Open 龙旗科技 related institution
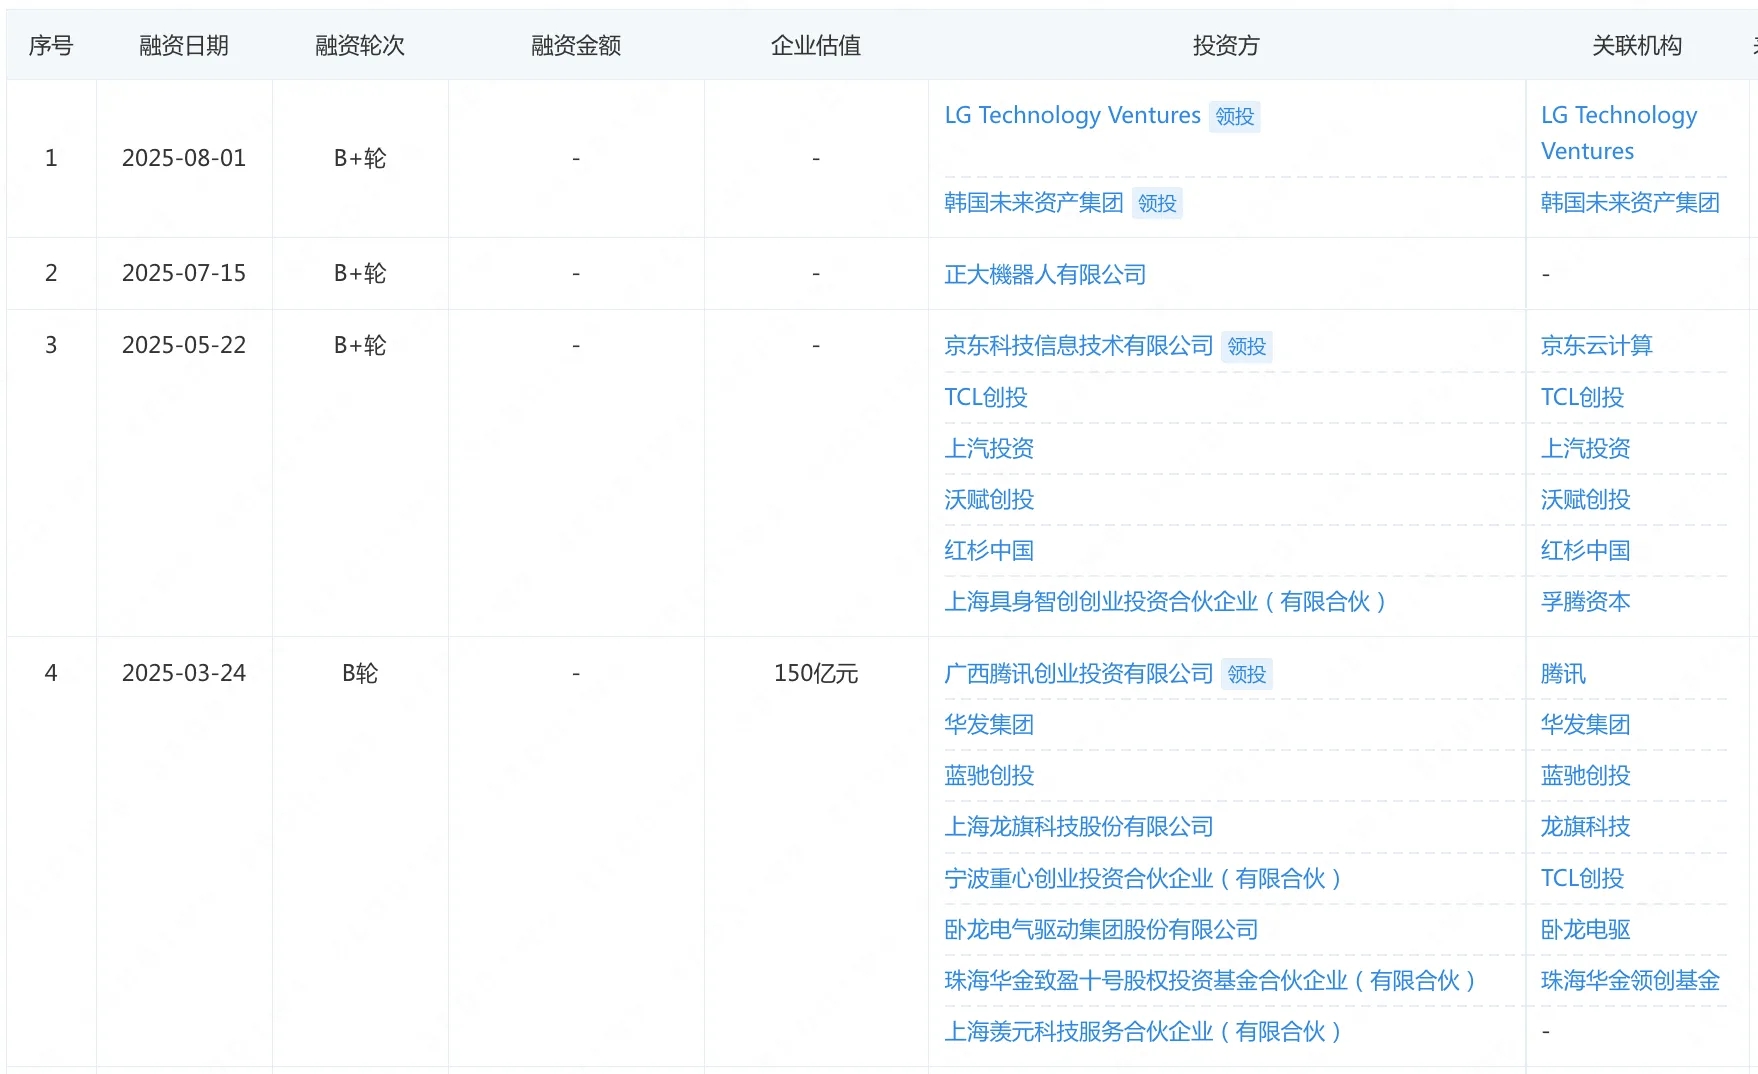The image size is (1758, 1074). click(1586, 827)
